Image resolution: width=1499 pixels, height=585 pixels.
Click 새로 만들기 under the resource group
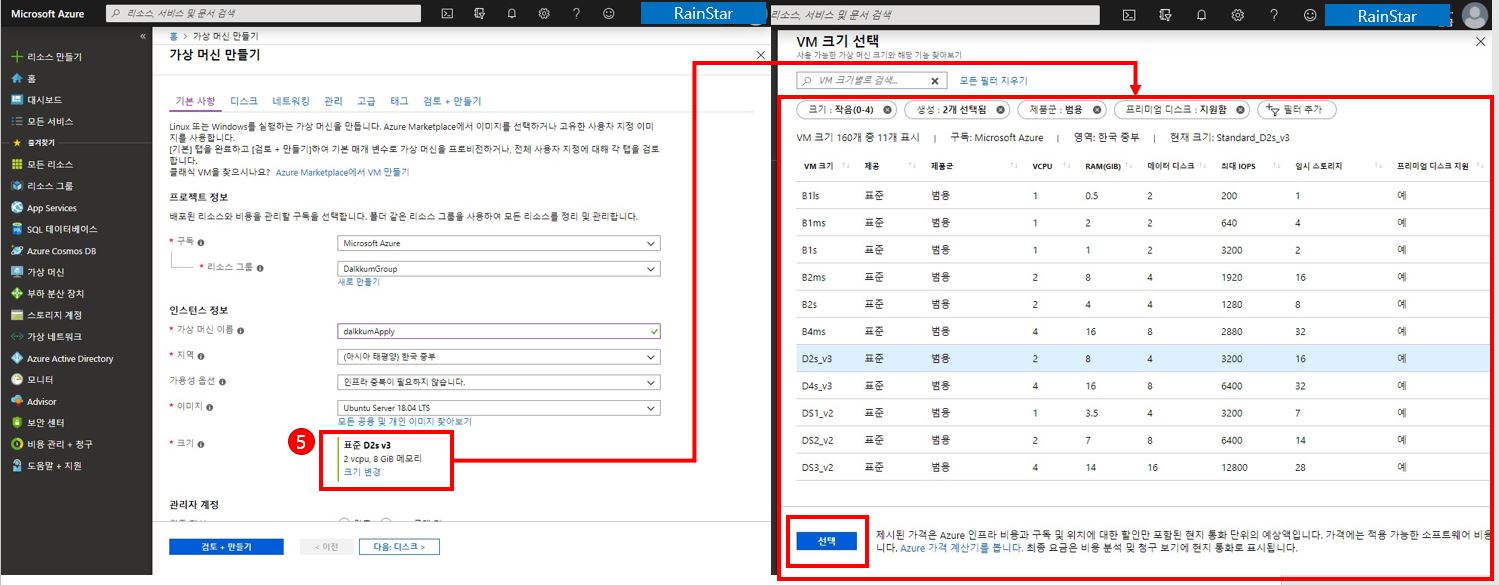[x=359, y=282]
